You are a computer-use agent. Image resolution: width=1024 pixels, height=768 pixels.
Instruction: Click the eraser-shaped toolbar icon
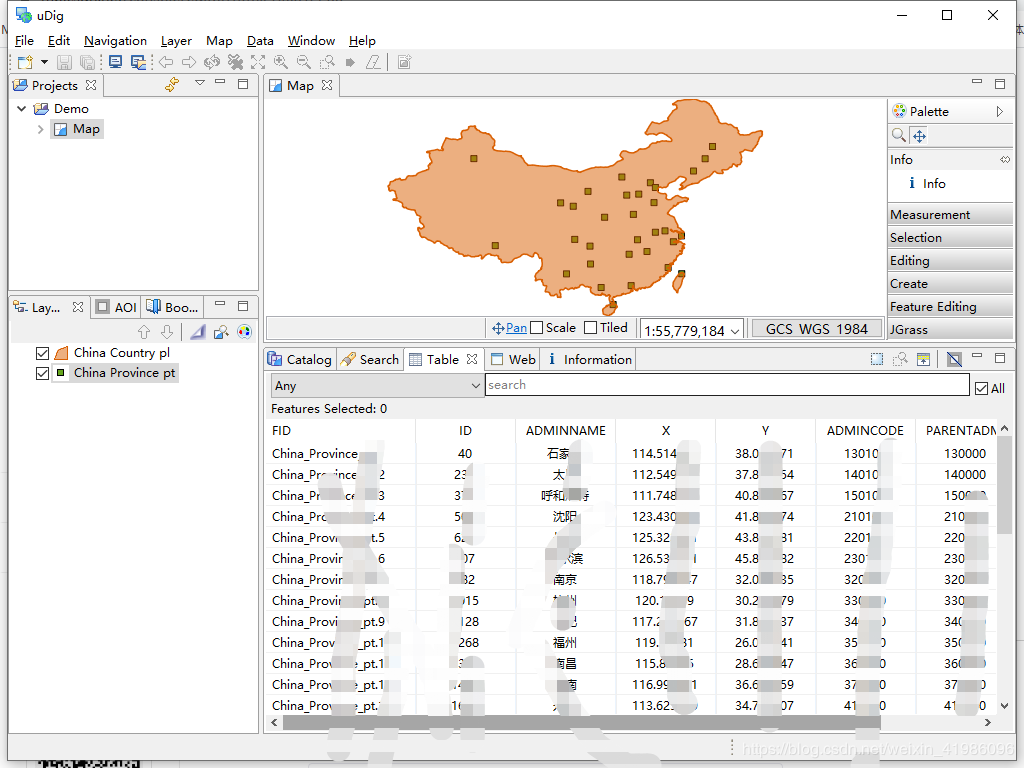[373, 62]
